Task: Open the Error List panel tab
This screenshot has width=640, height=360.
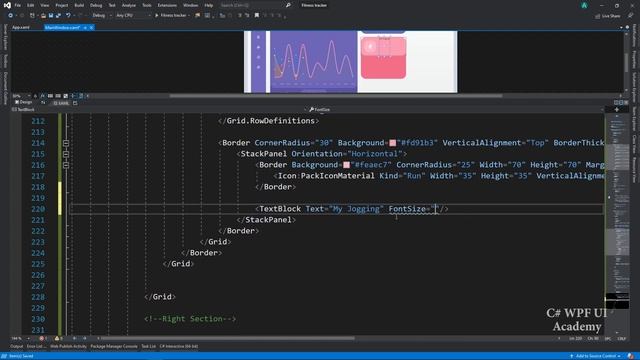Action: [36, 347]
